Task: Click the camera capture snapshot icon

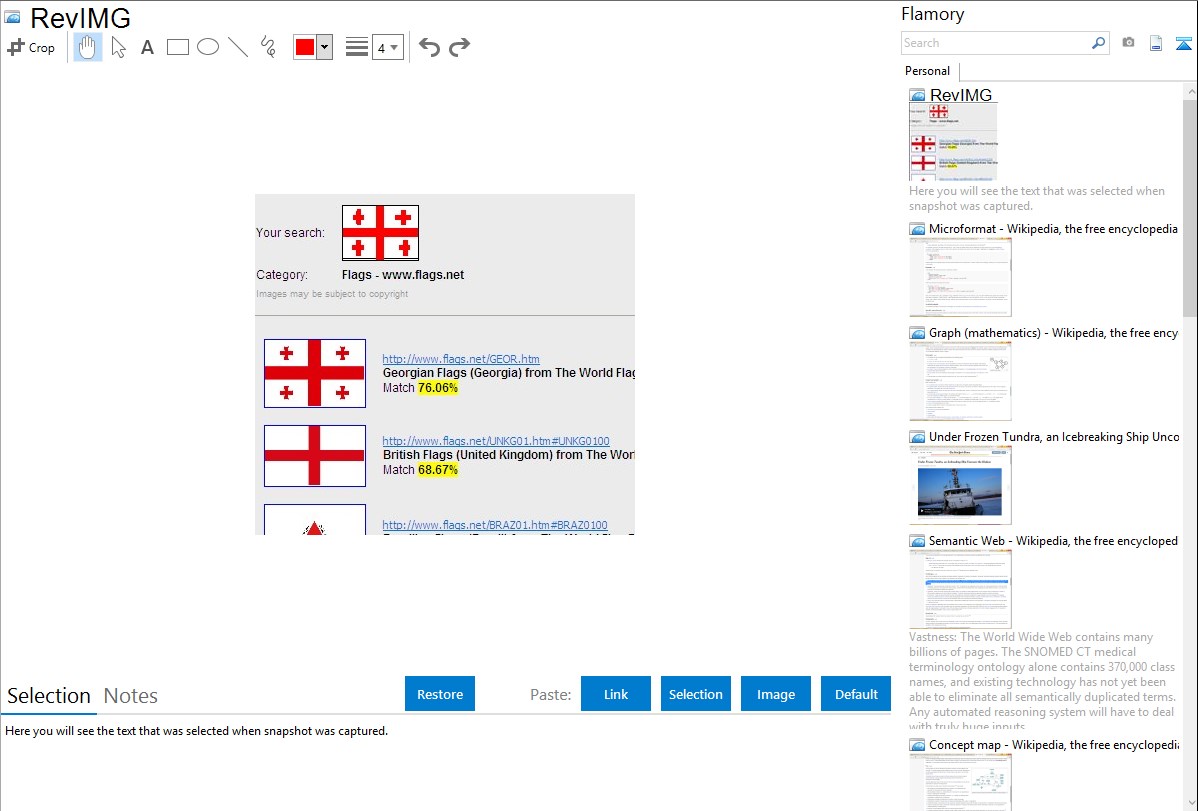Action: (1128, 43)
